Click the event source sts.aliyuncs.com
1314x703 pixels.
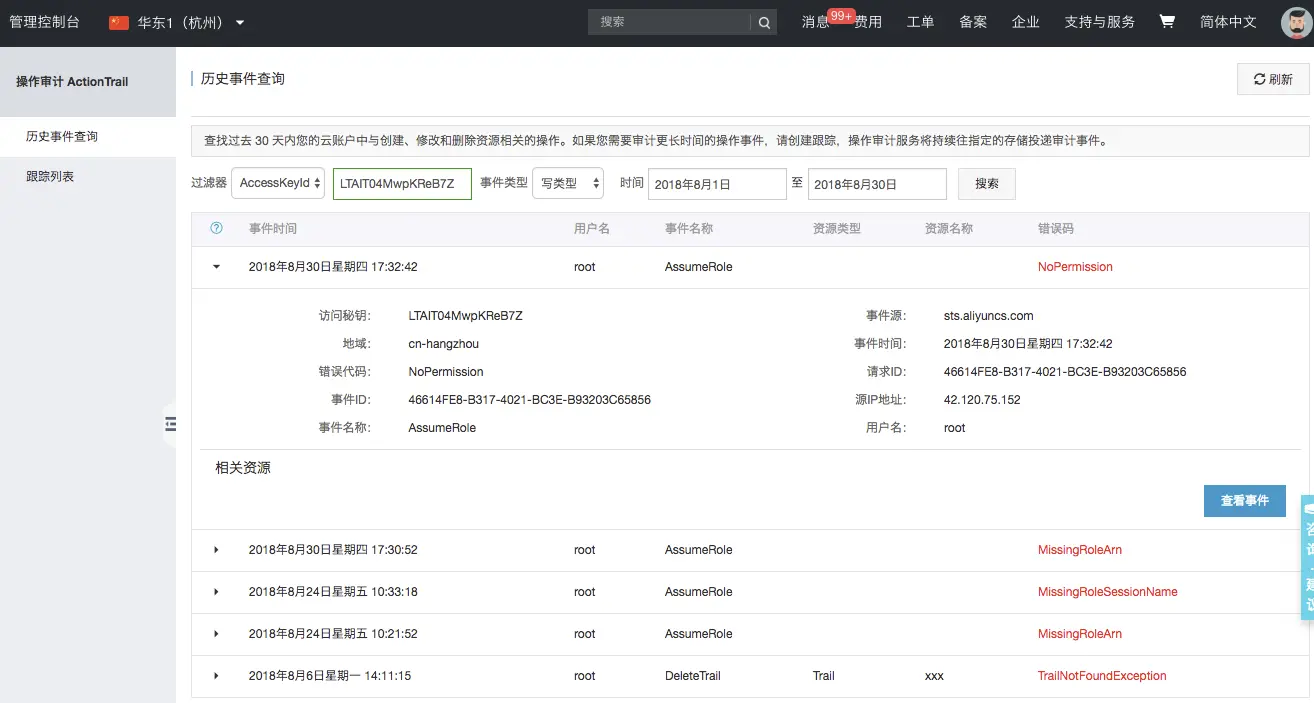989,316
